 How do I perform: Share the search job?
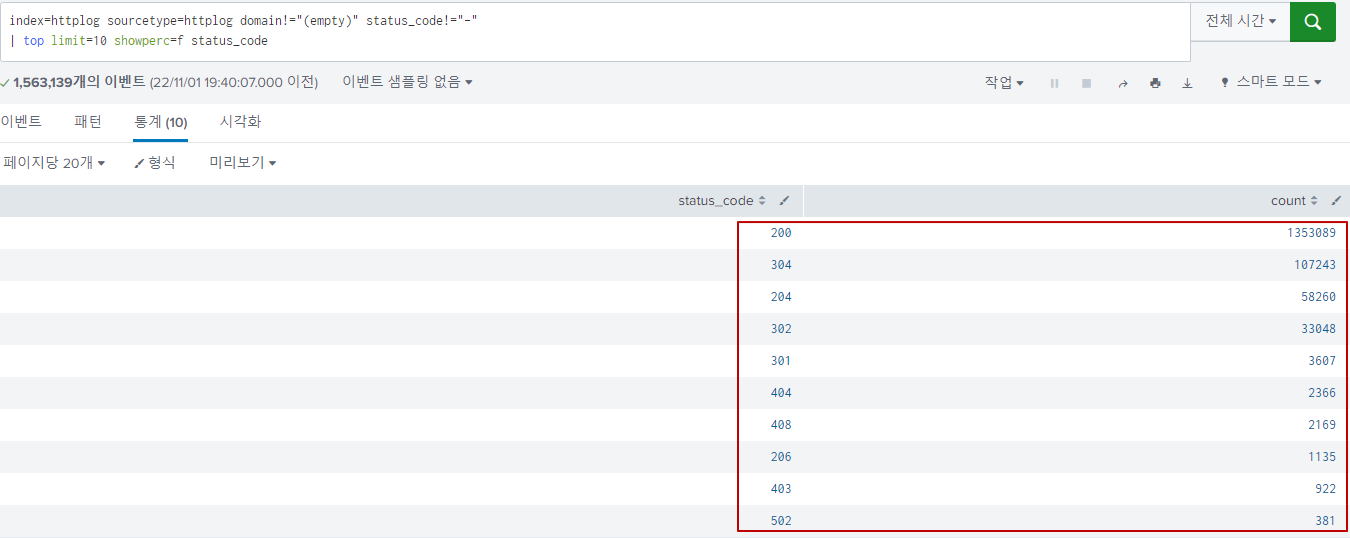click(1122, 83)
